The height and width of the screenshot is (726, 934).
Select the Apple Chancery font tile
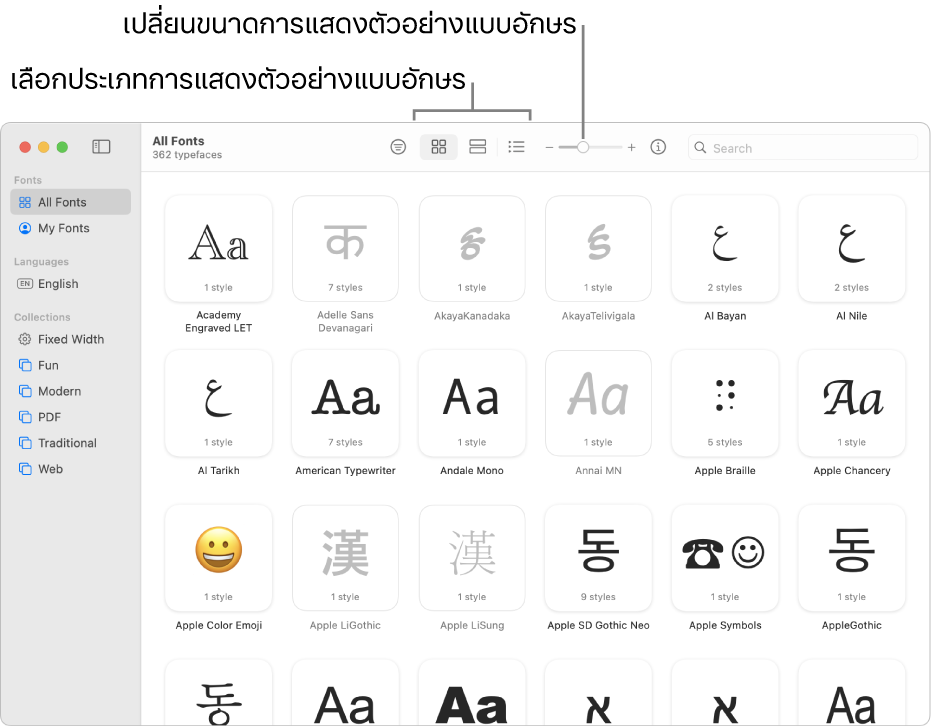(852, 404)
